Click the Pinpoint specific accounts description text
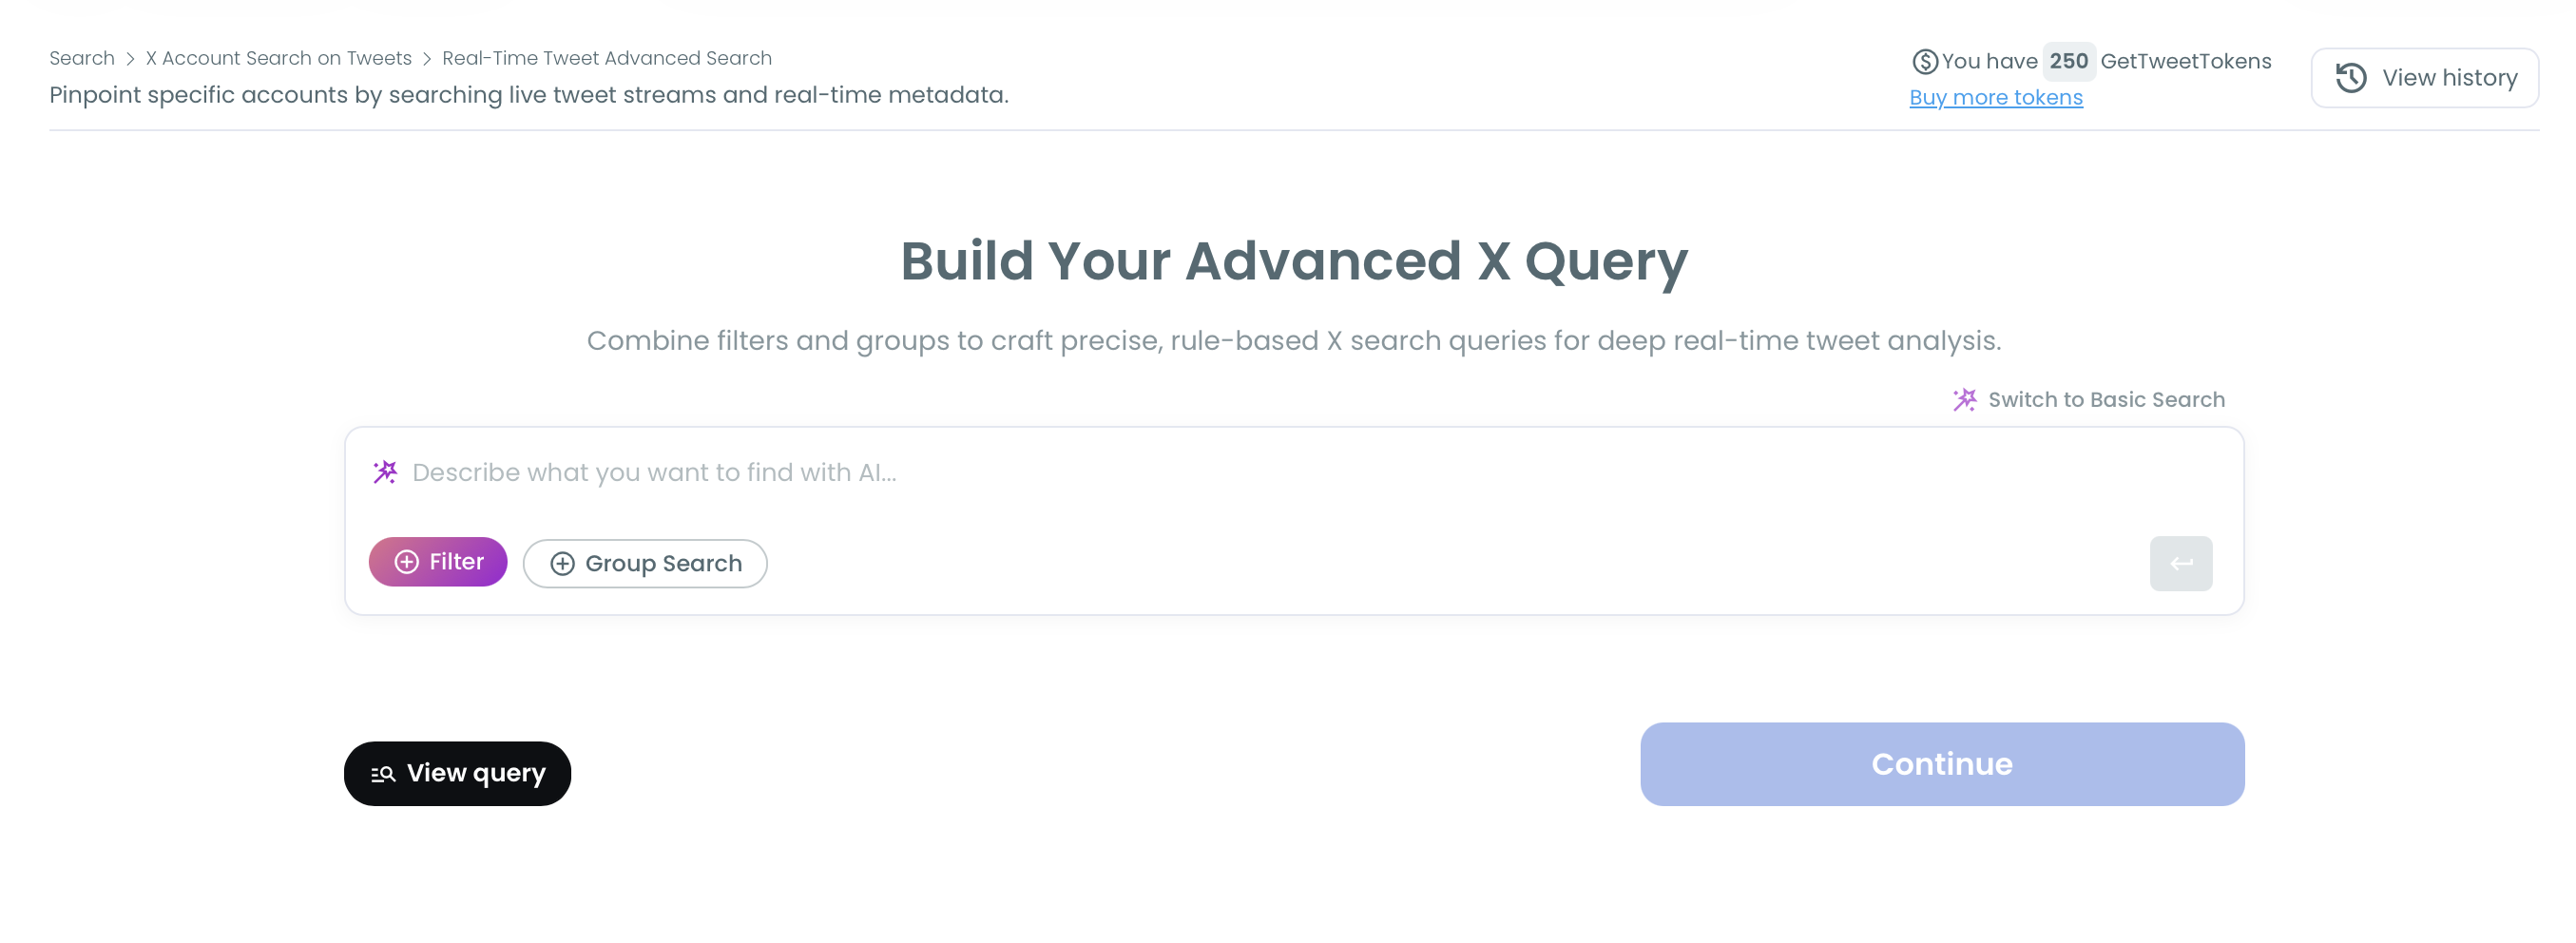This screenshot has height=943, width=2576. 529,95
